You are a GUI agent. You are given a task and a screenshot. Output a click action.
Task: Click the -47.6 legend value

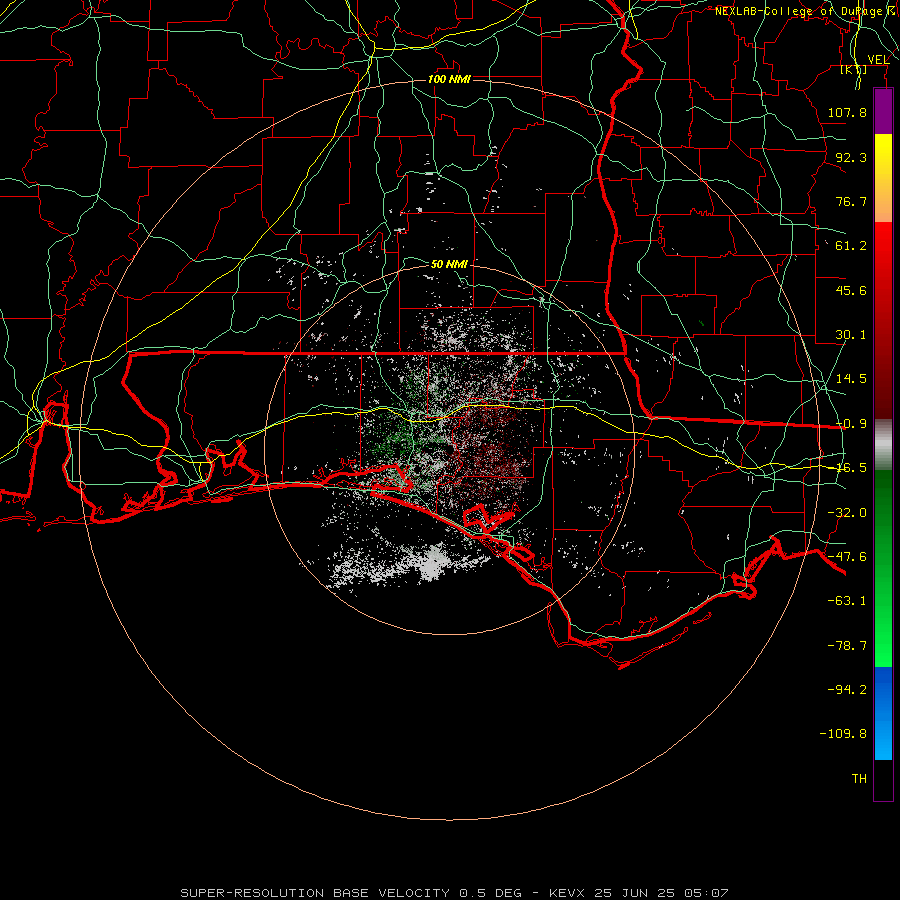pyautogui.click(x=847, y=557)
